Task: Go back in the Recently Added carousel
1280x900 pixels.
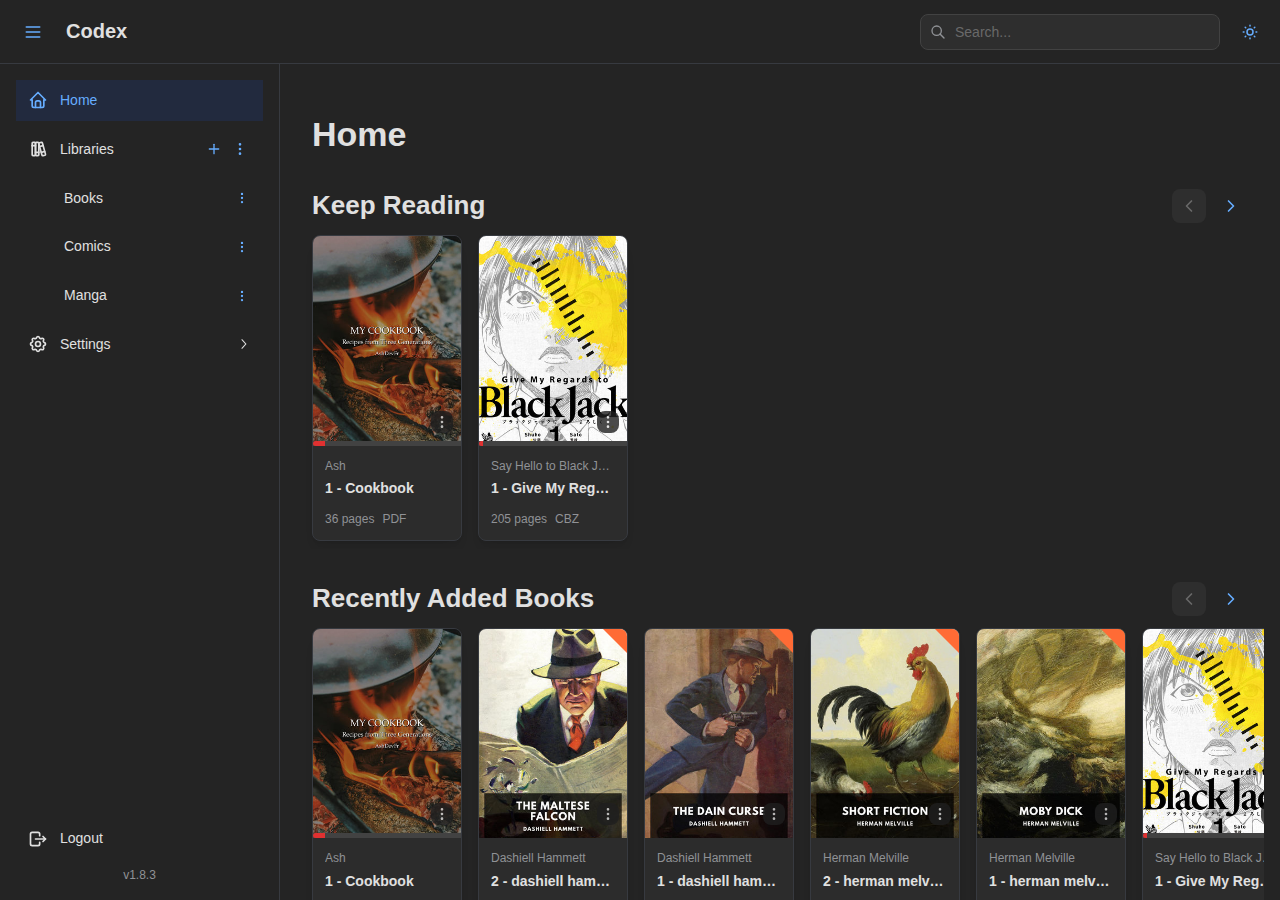Action: (x=1189, y=599)
